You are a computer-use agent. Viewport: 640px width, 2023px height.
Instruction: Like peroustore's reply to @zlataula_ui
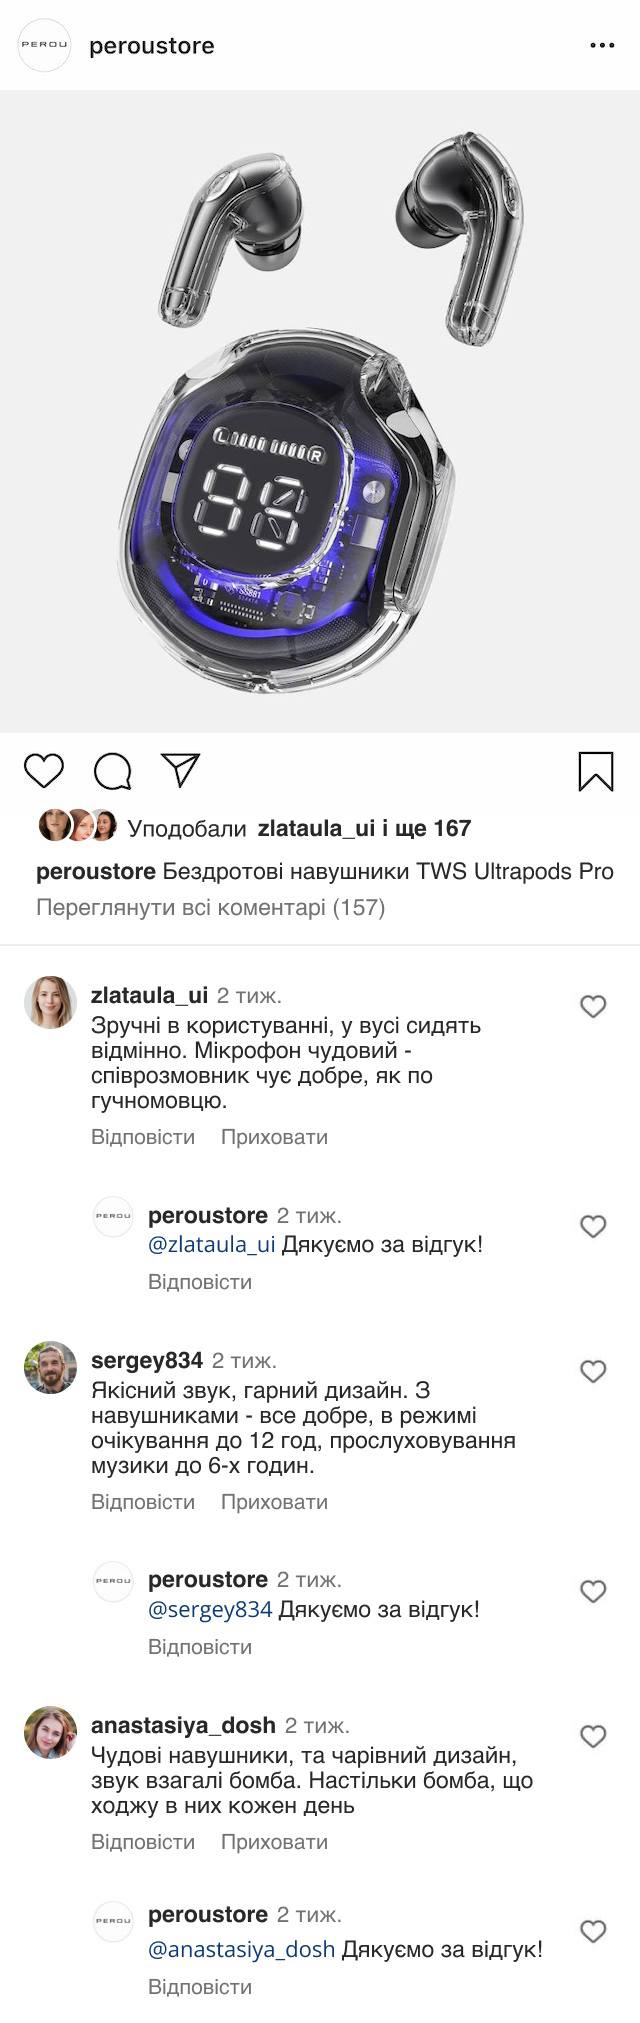[x=593, y=1226]
